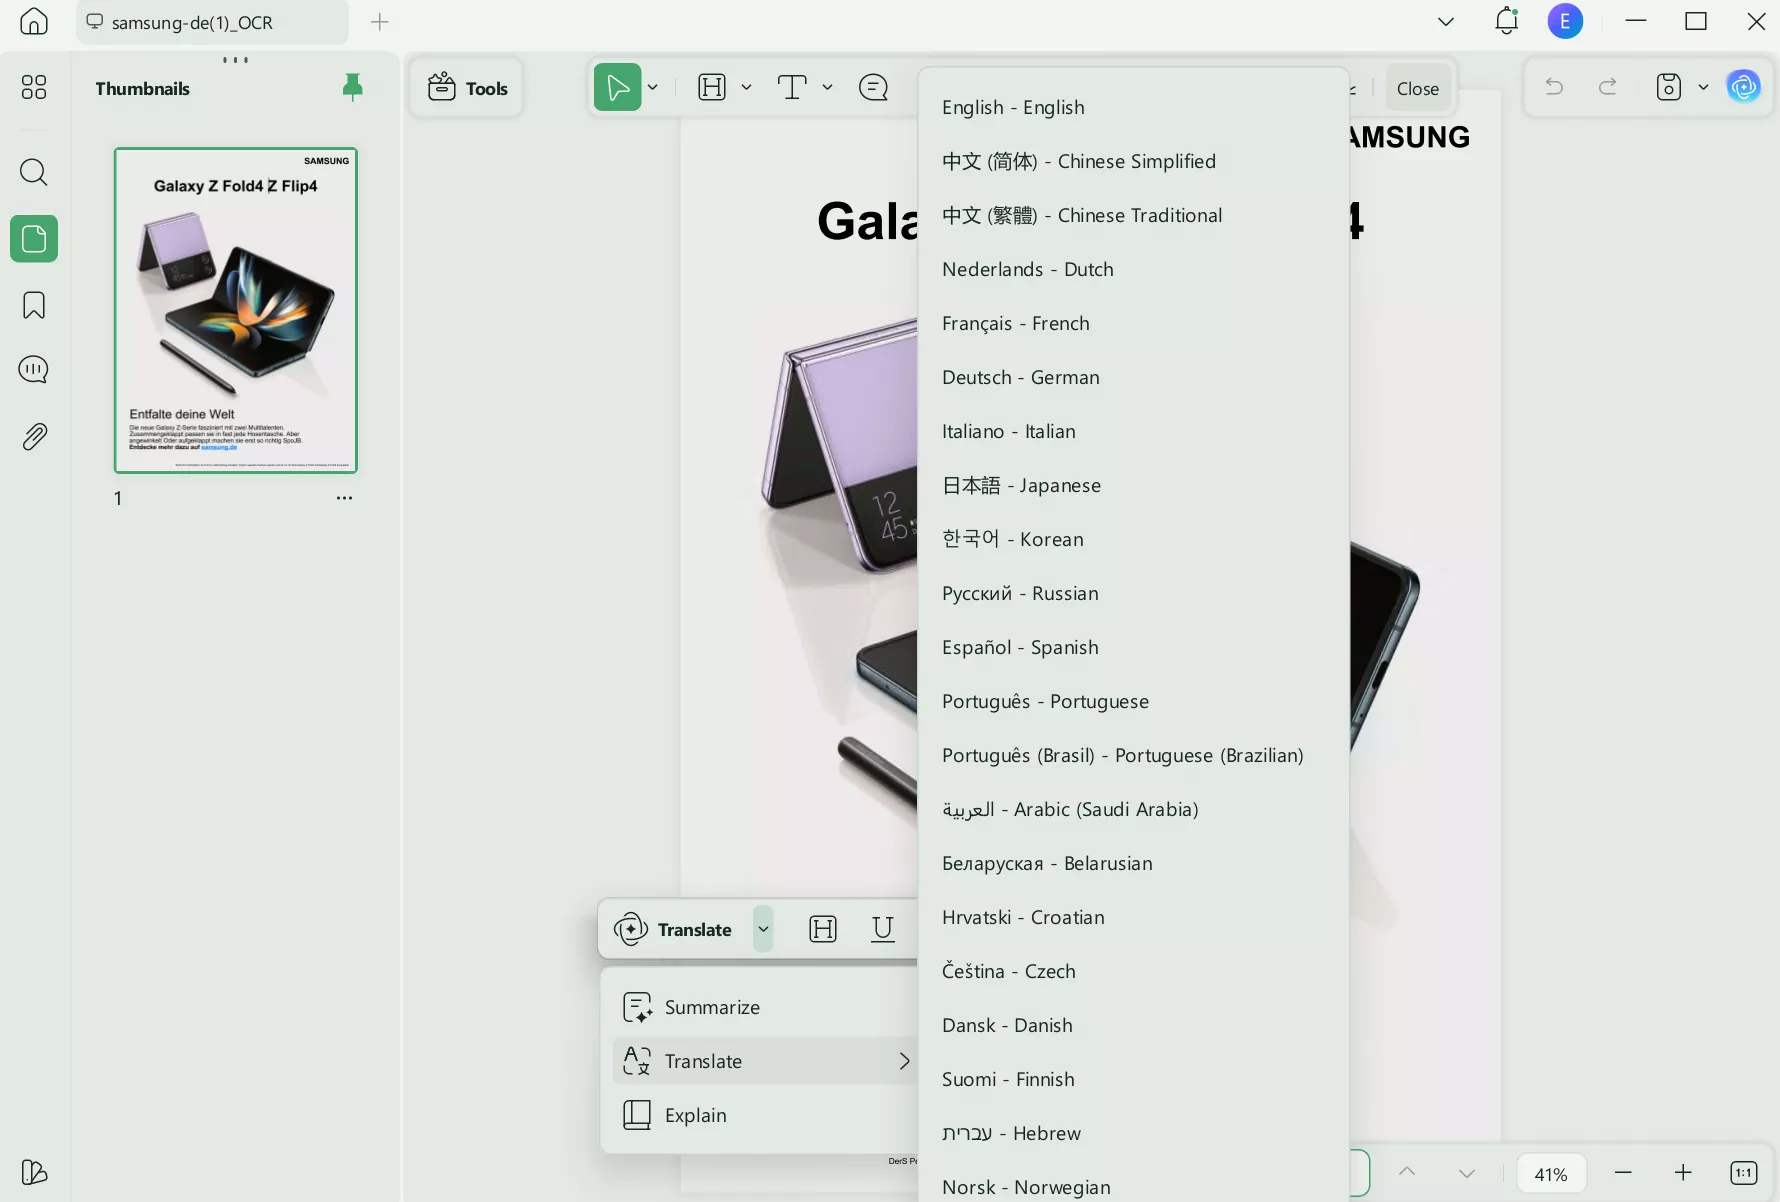Select Italiano - Italian language

pyautogui.click(x=1133, y=431)
